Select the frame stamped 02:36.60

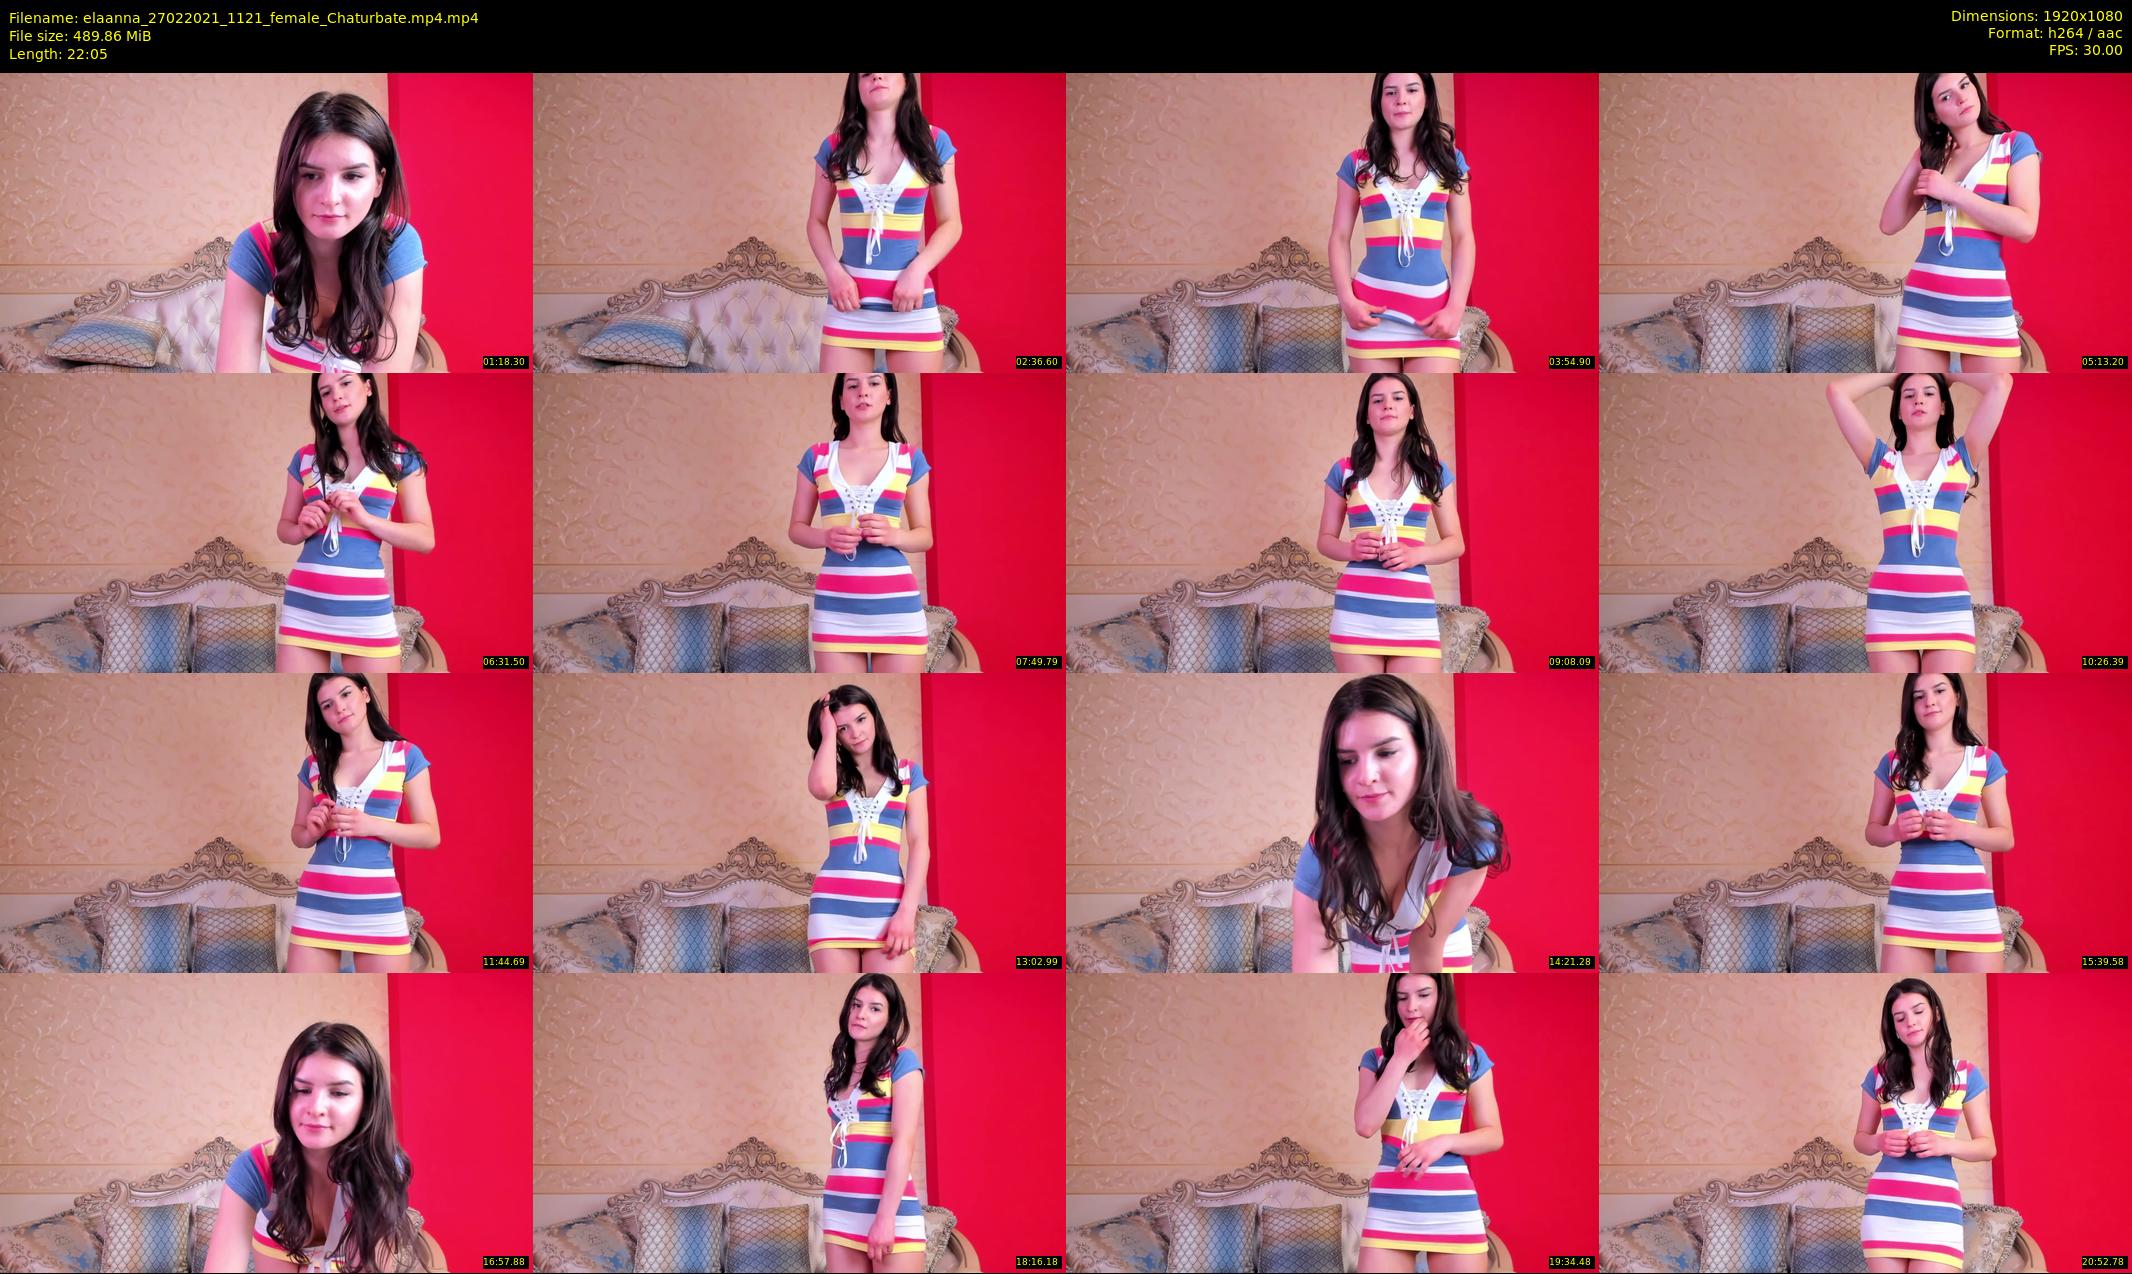[x=799, y=222]
